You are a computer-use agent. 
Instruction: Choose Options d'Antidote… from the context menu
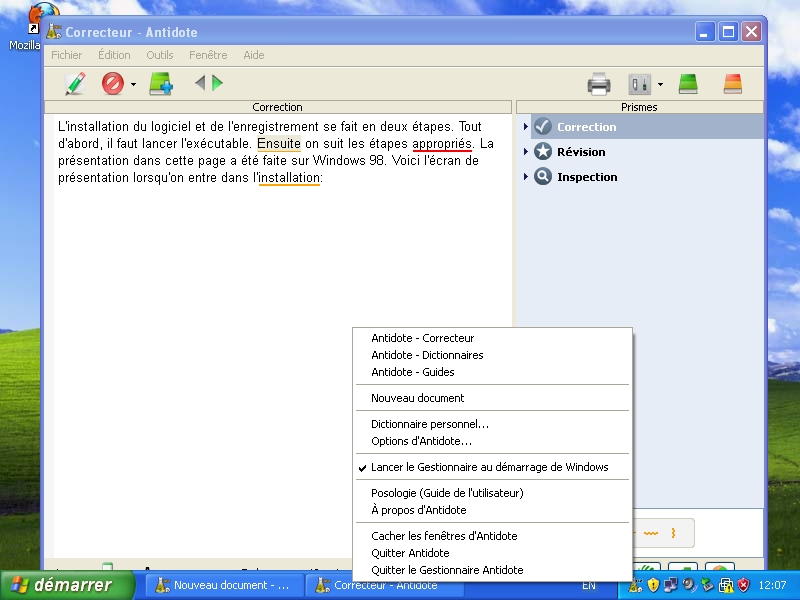421,441
